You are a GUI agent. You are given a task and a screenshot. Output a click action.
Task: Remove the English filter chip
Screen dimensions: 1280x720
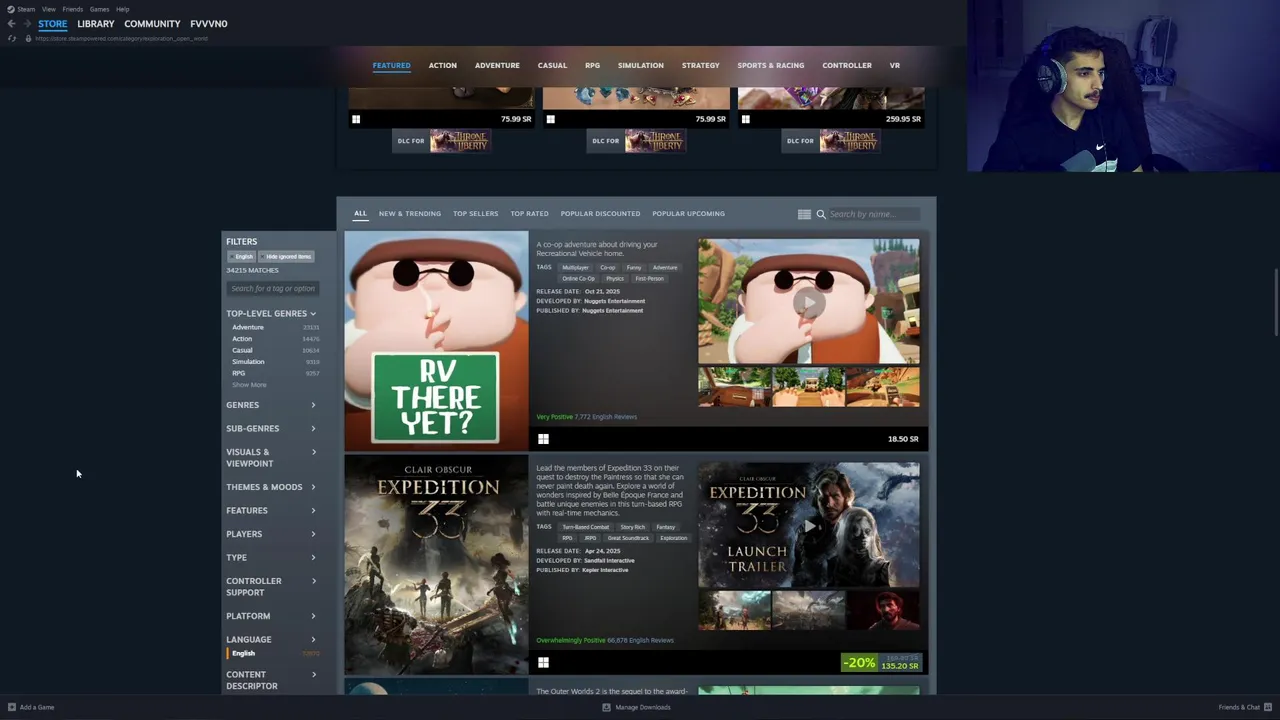coord(241,257)
